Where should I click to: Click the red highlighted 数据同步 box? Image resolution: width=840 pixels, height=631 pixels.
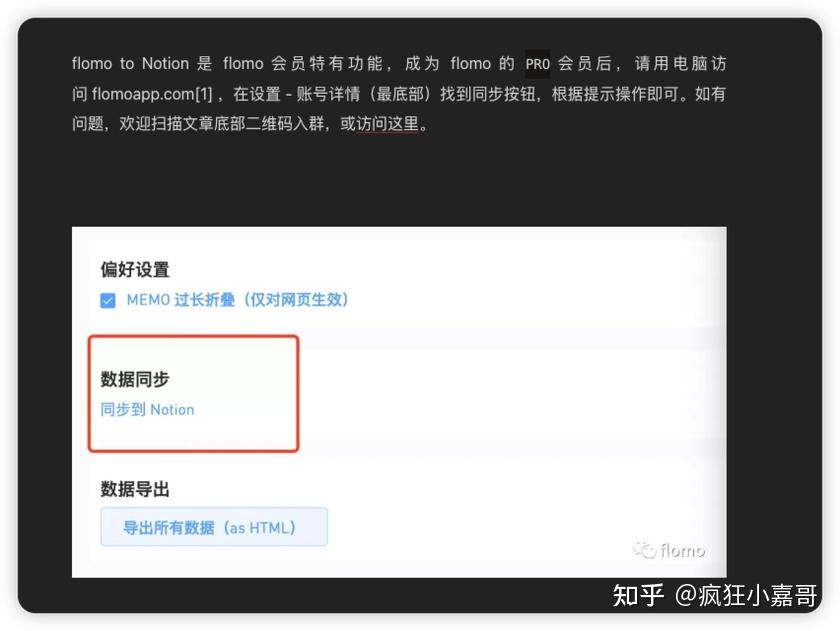tap(193, 394)
